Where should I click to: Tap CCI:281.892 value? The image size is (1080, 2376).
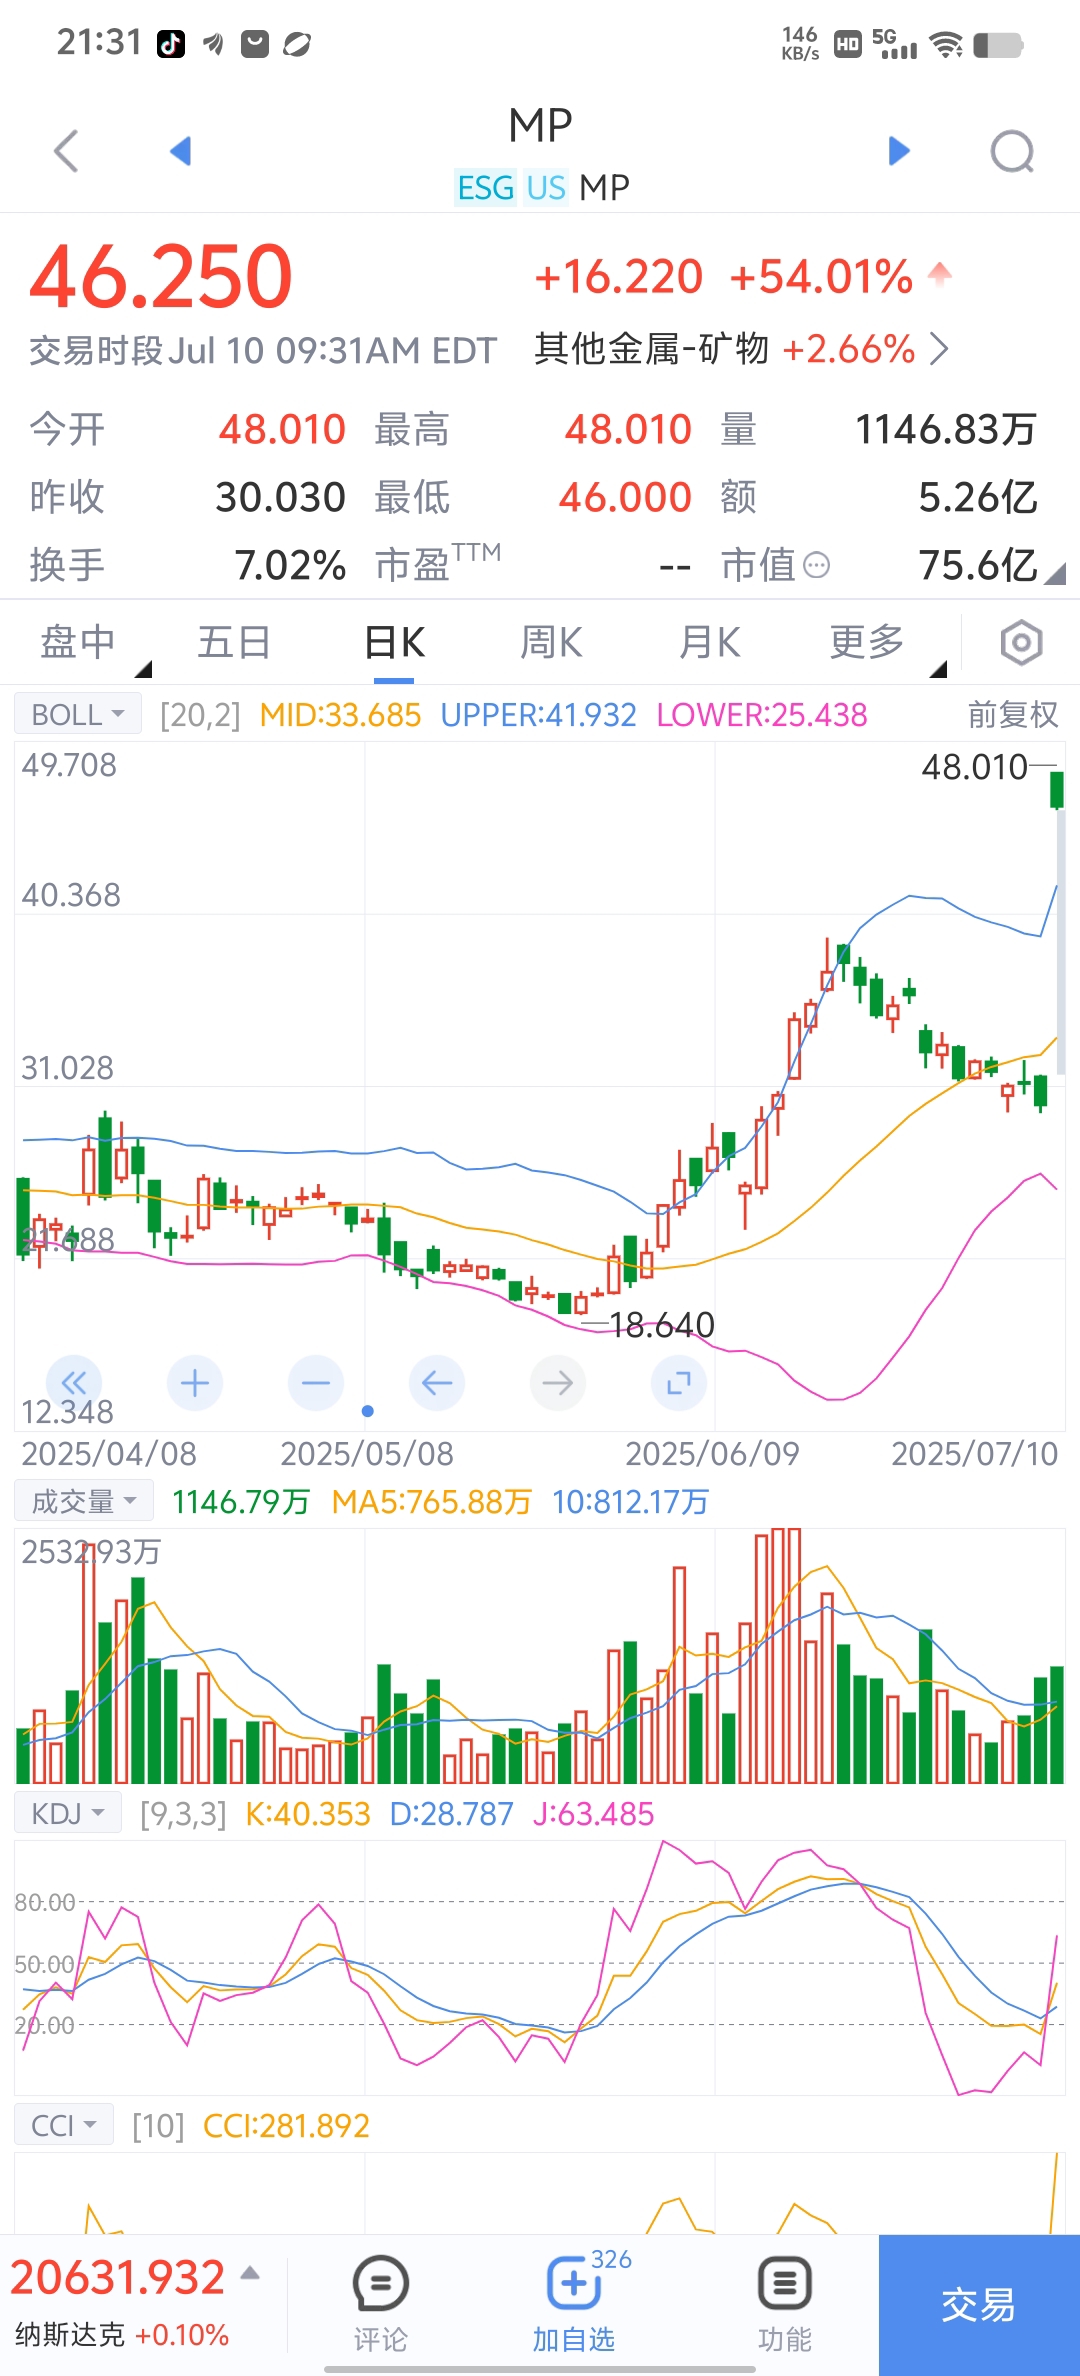tap(286, 2126)
